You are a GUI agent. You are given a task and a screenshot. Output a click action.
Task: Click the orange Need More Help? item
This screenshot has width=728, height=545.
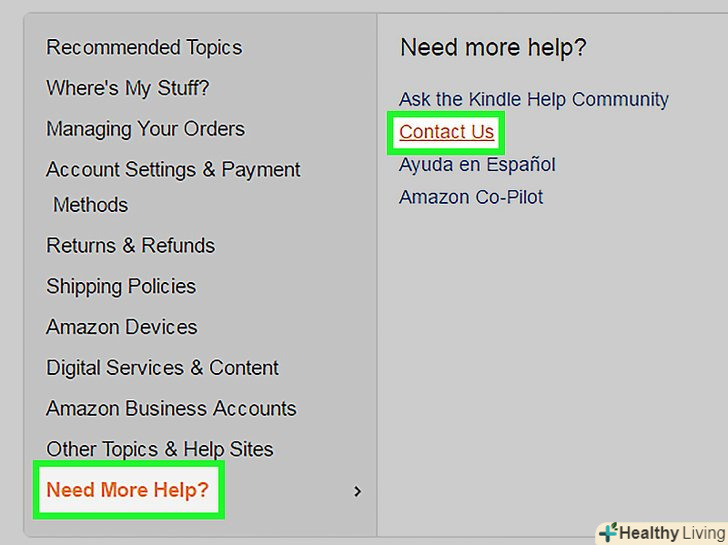click(128, 490)
